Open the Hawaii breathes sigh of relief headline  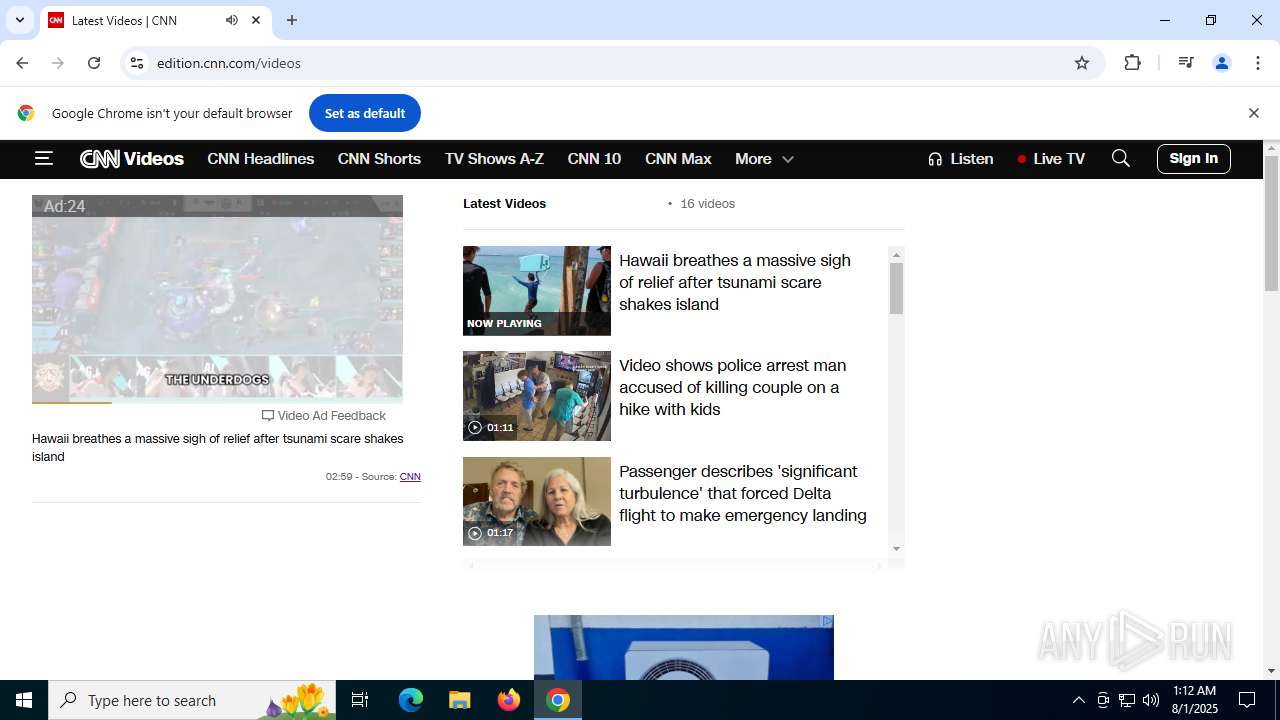(x=735, y=282)
